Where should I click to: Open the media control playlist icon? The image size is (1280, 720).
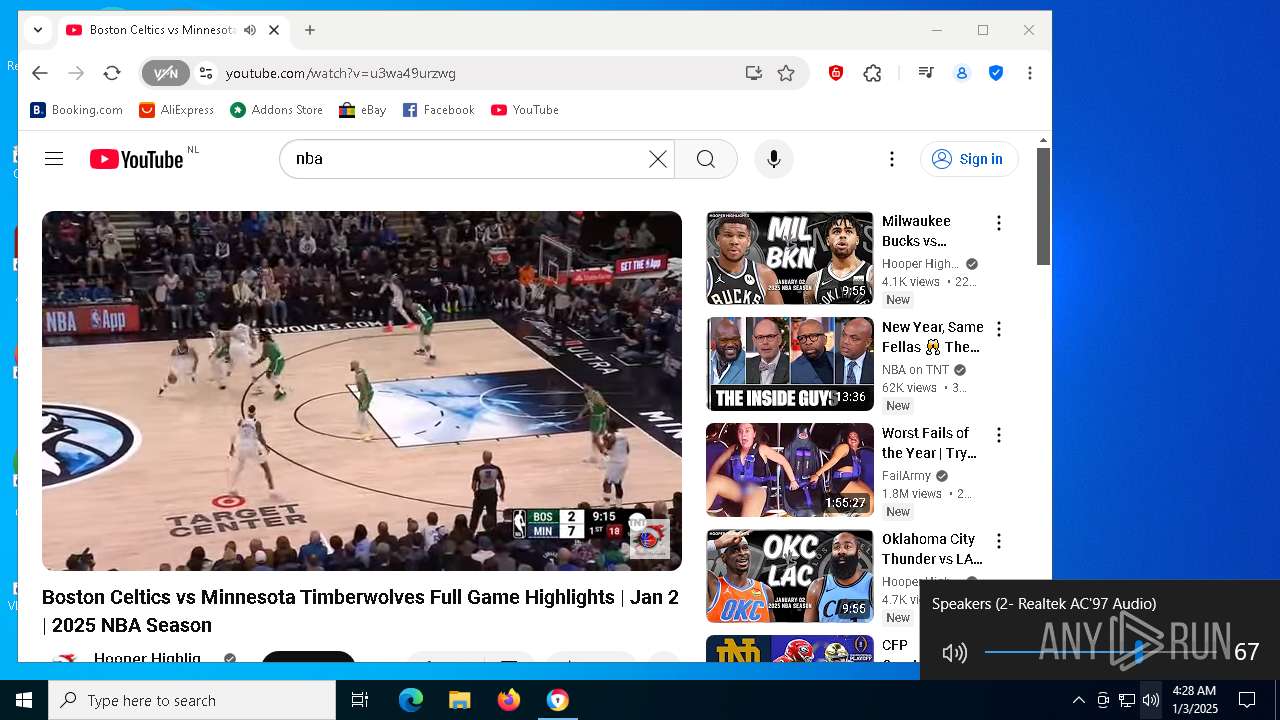[x=926, y=73]
